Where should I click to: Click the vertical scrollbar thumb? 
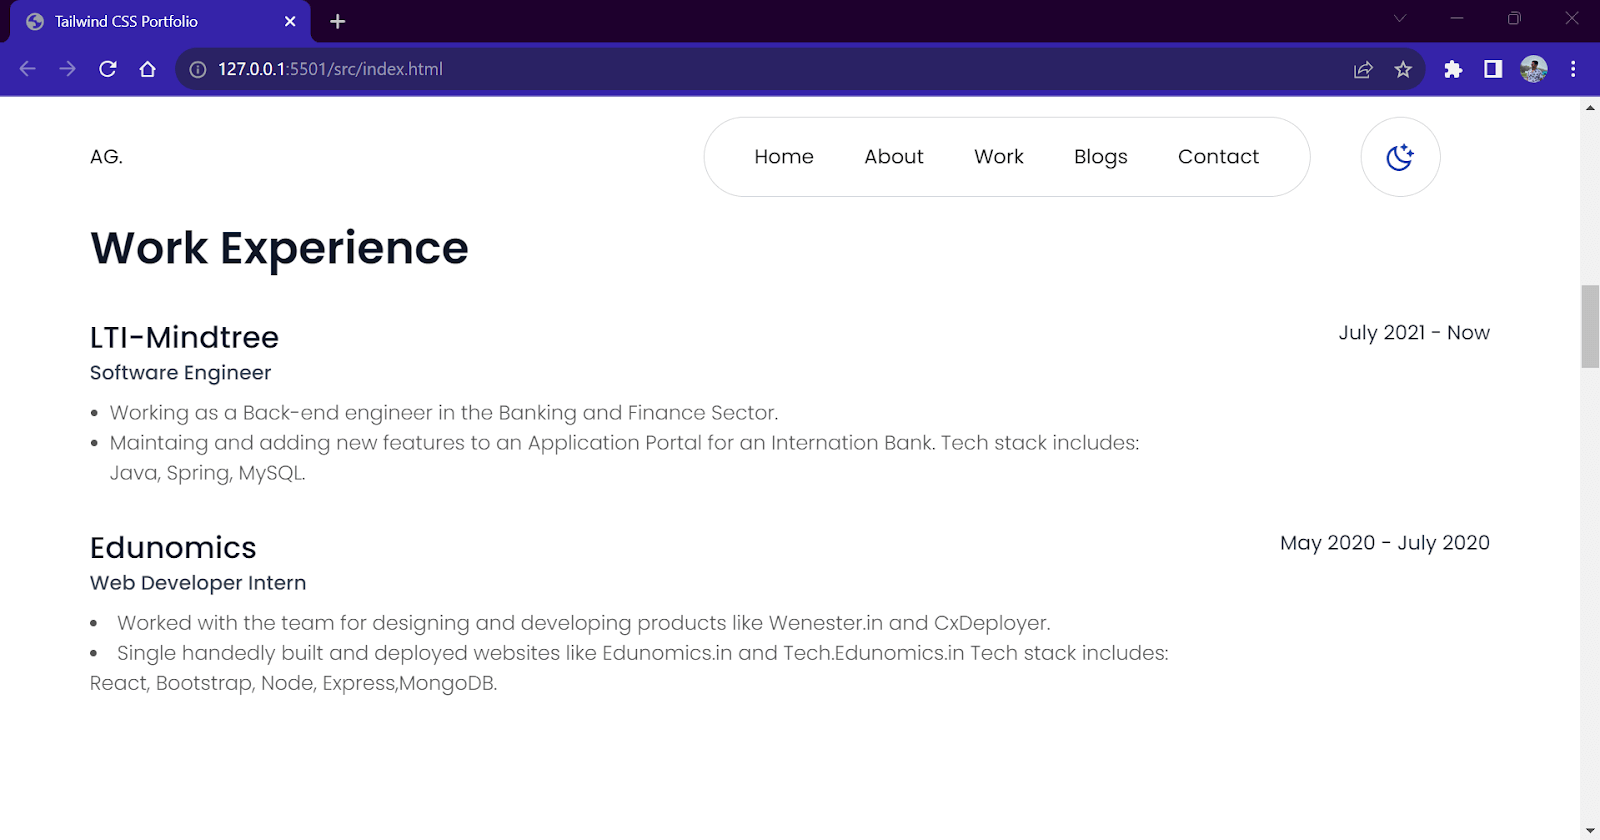click(x=1590, y=326)
